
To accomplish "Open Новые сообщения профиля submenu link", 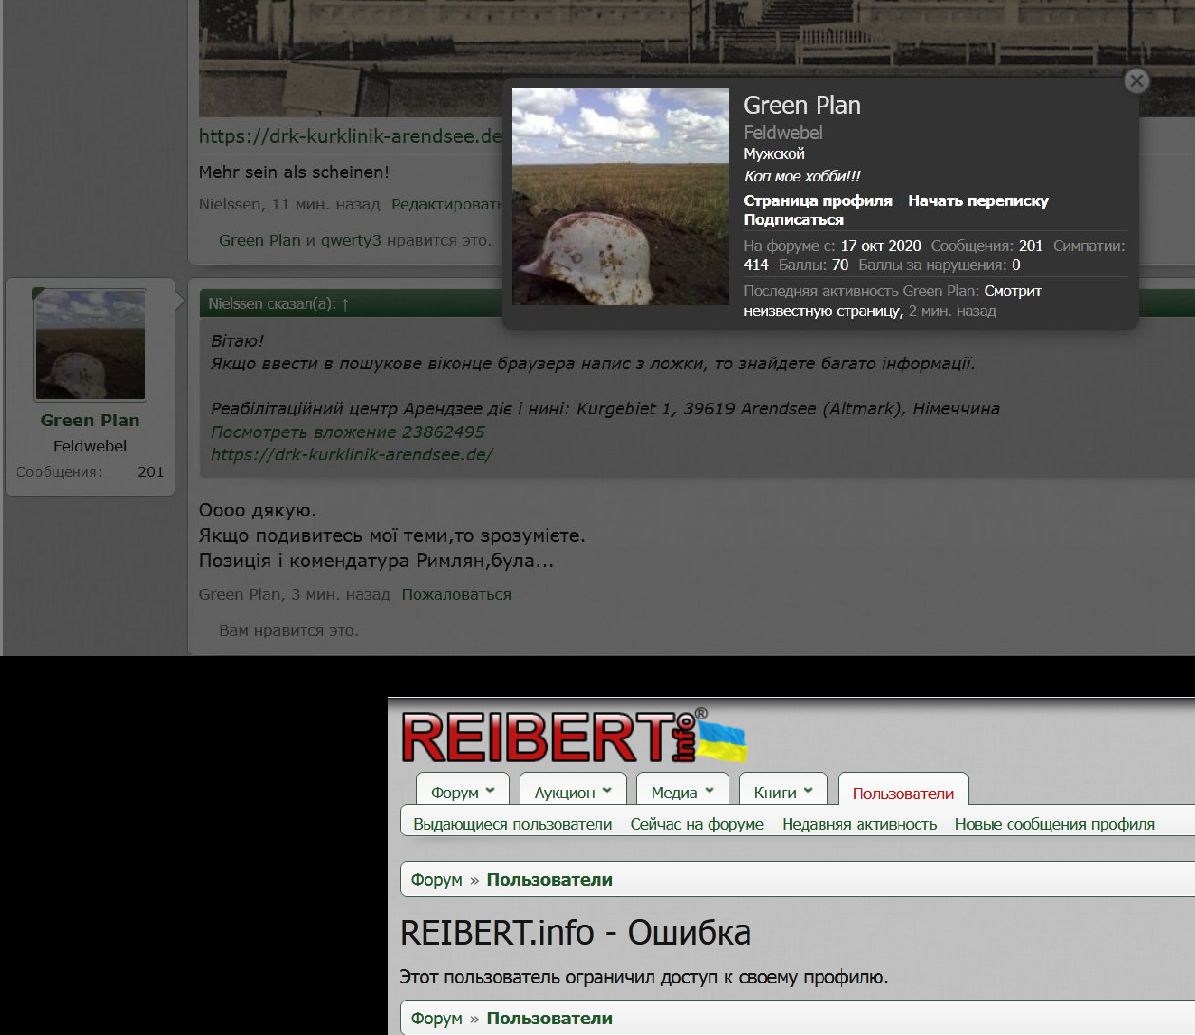I will [x=1054, y=824].
